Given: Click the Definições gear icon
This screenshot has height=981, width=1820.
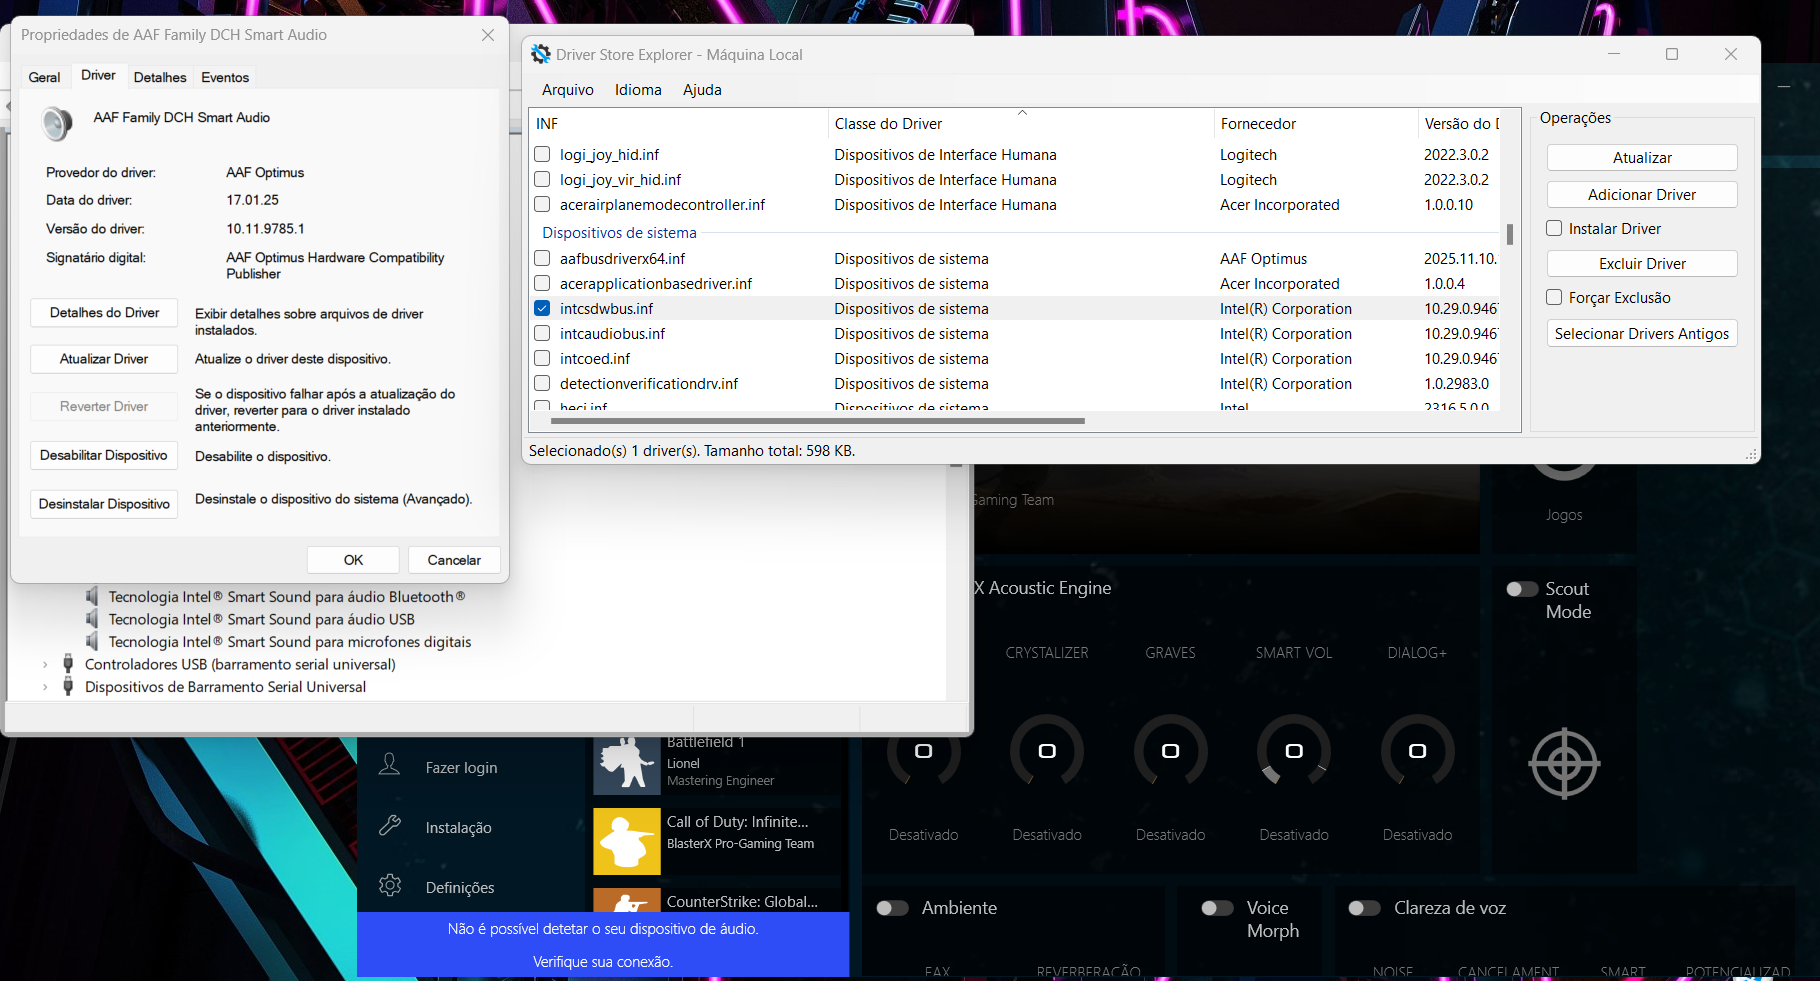Looking at the screenshot, I should click(390, 886).
